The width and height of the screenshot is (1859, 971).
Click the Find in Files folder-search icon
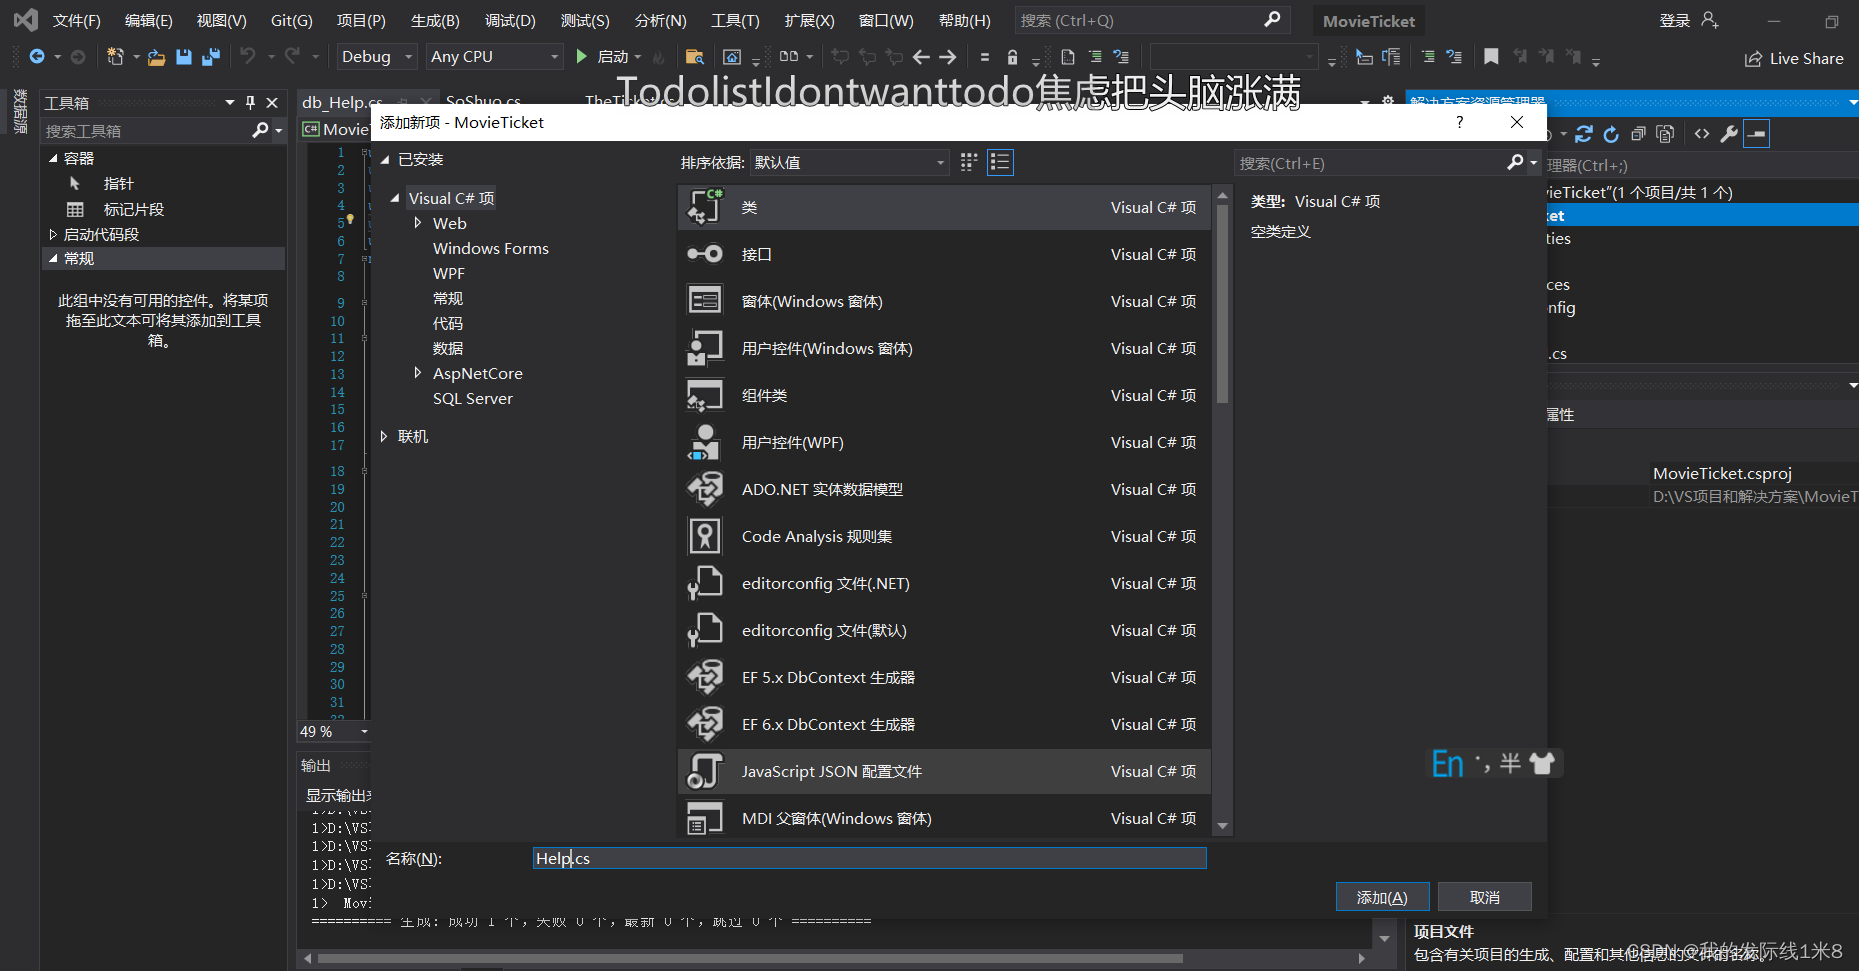point(695,57)
